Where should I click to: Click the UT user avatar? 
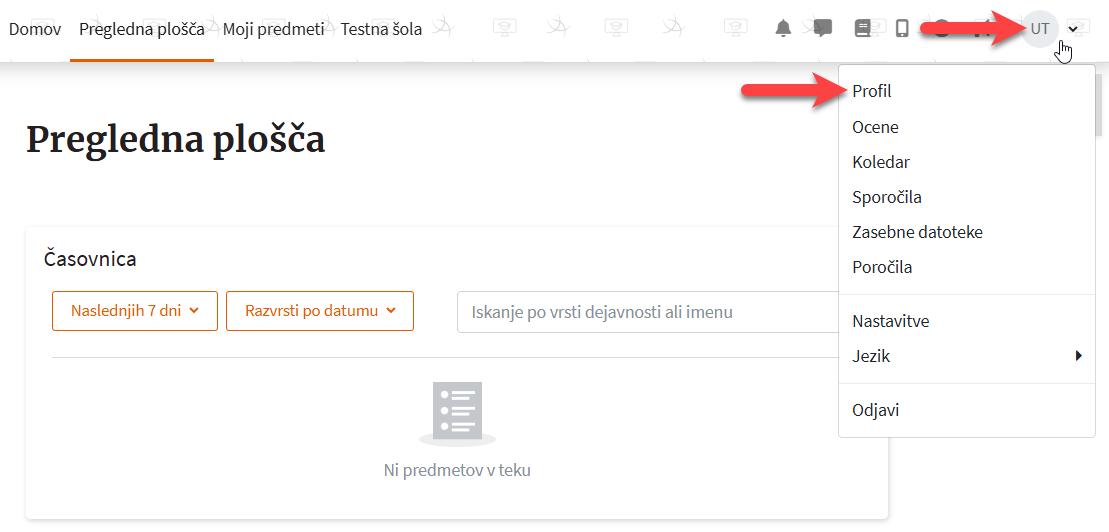pos(1040,29)
